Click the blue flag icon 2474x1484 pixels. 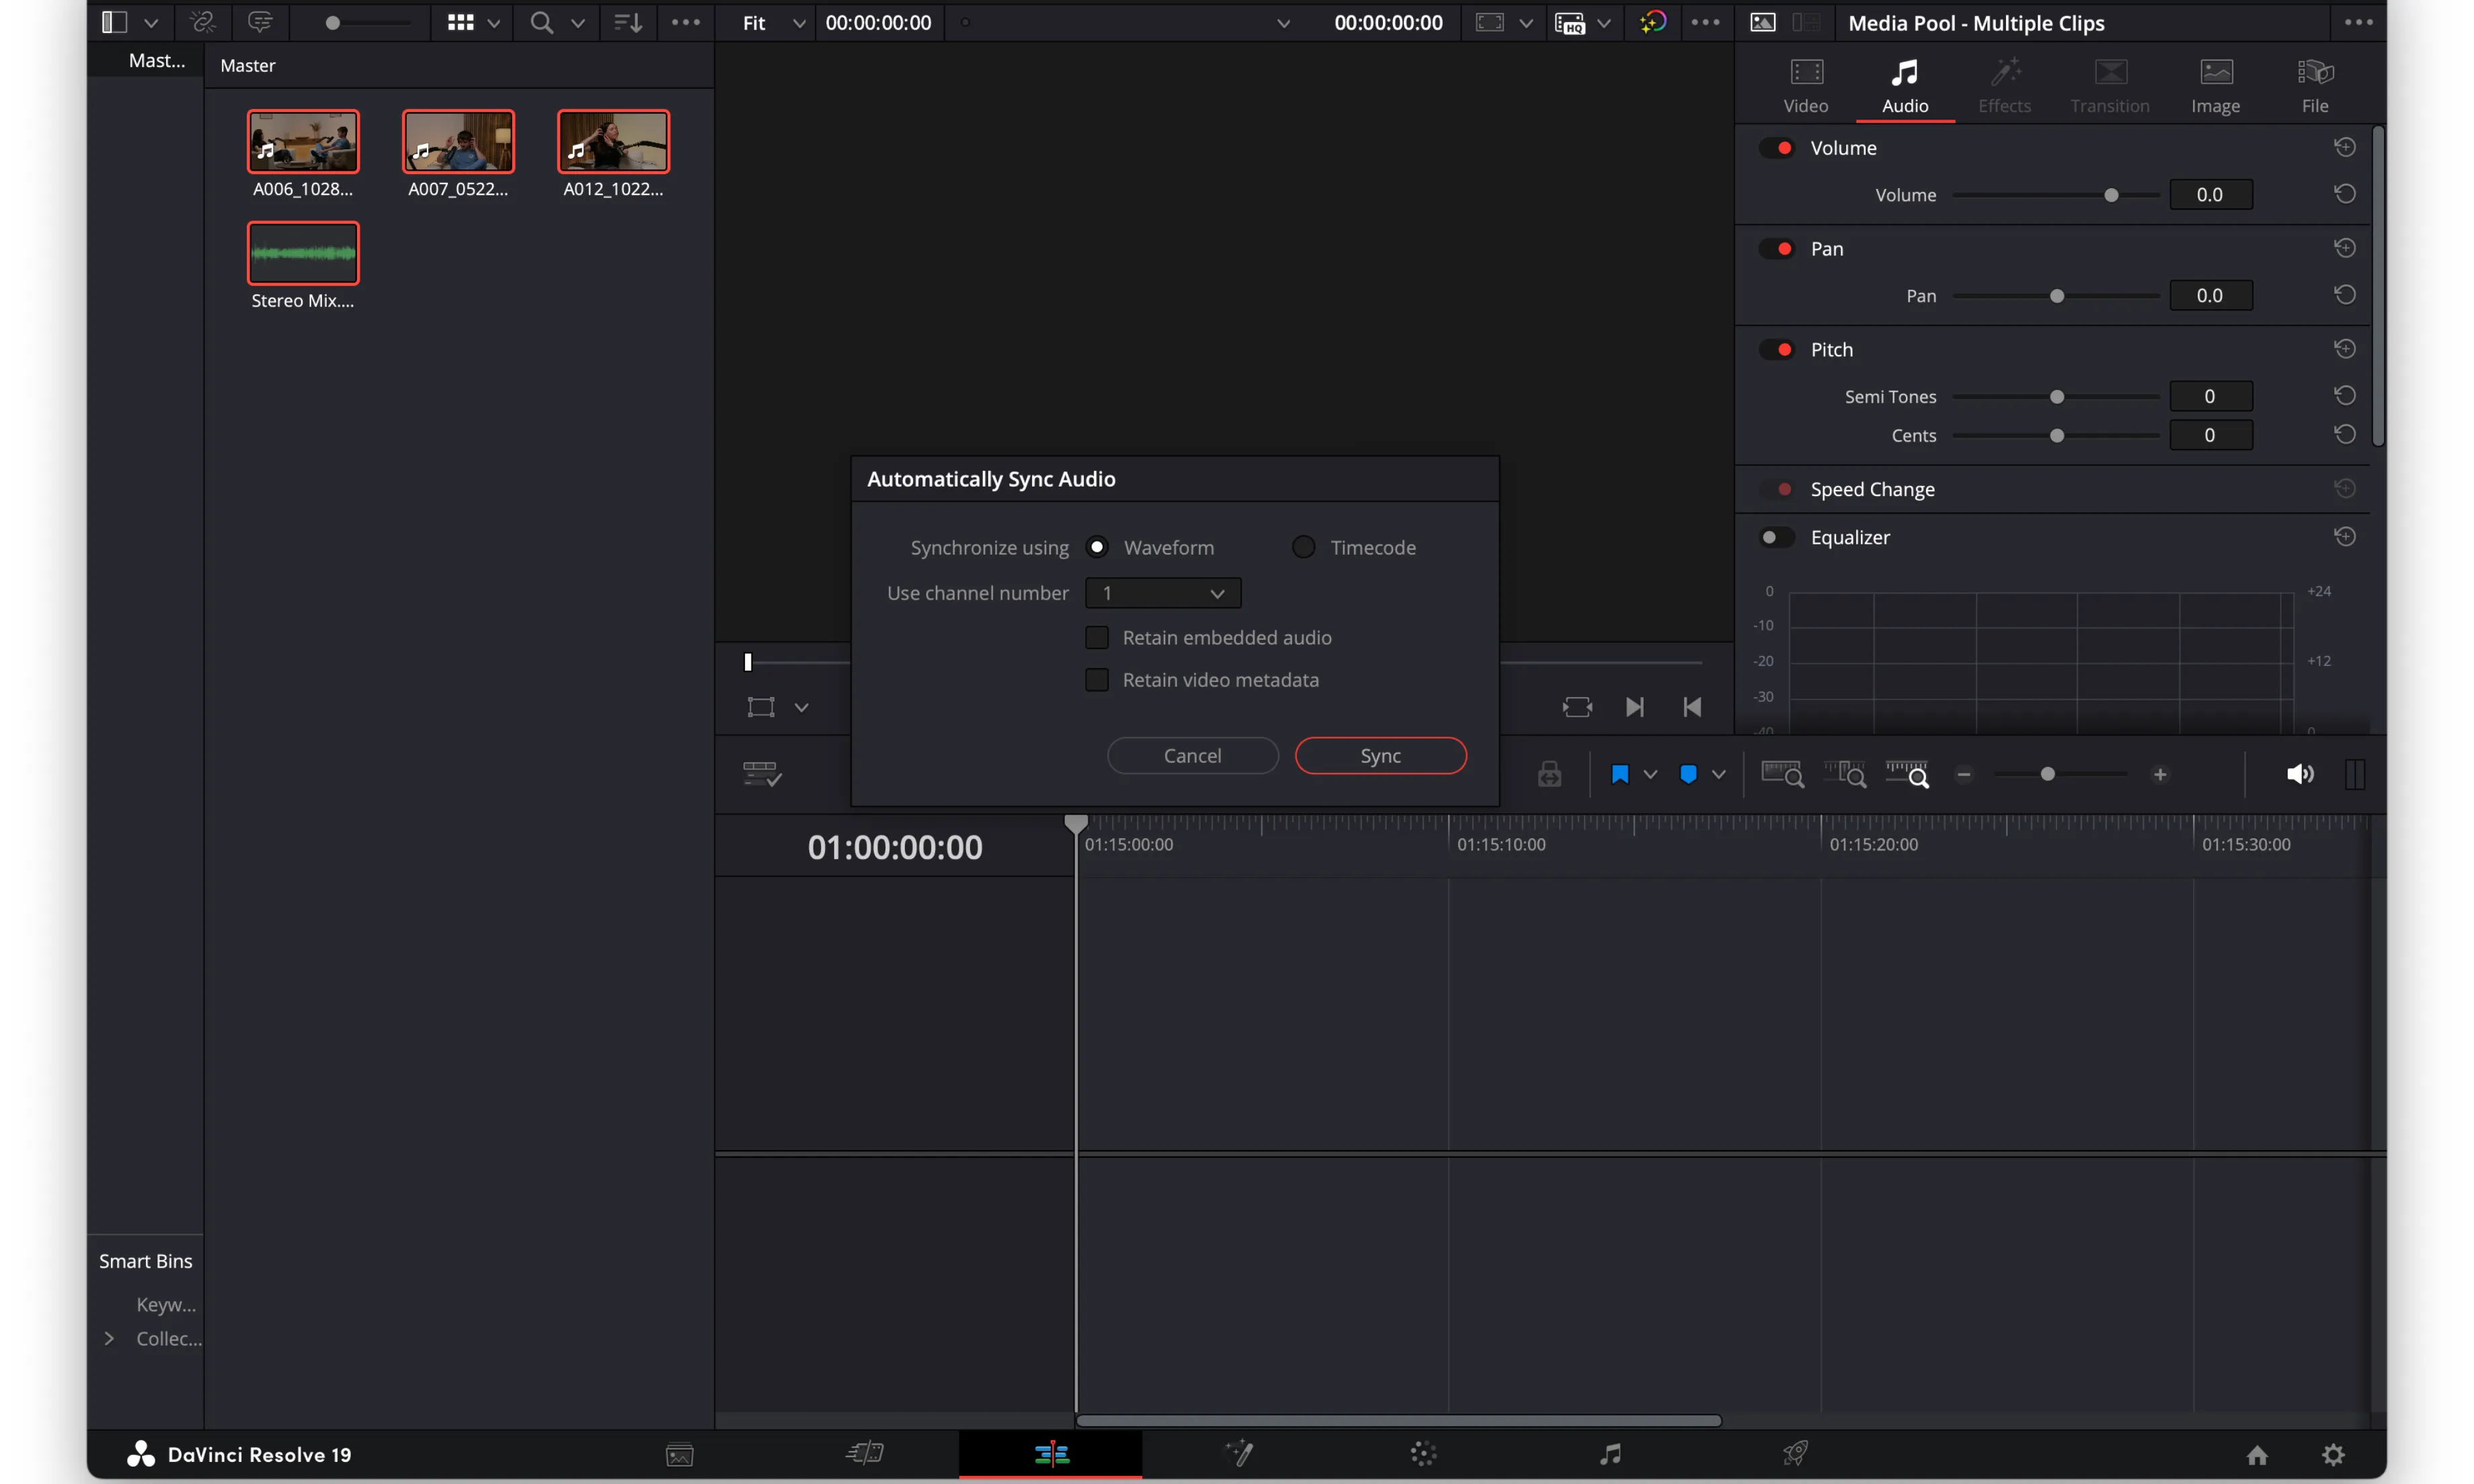click(1620, 774)
